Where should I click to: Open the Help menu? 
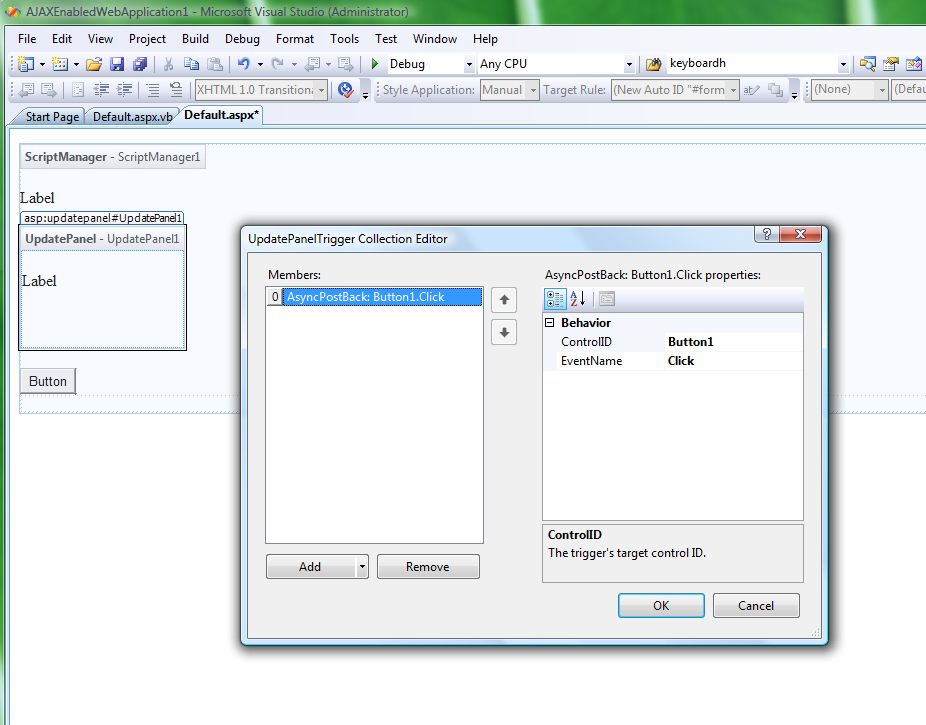point(485,39)
